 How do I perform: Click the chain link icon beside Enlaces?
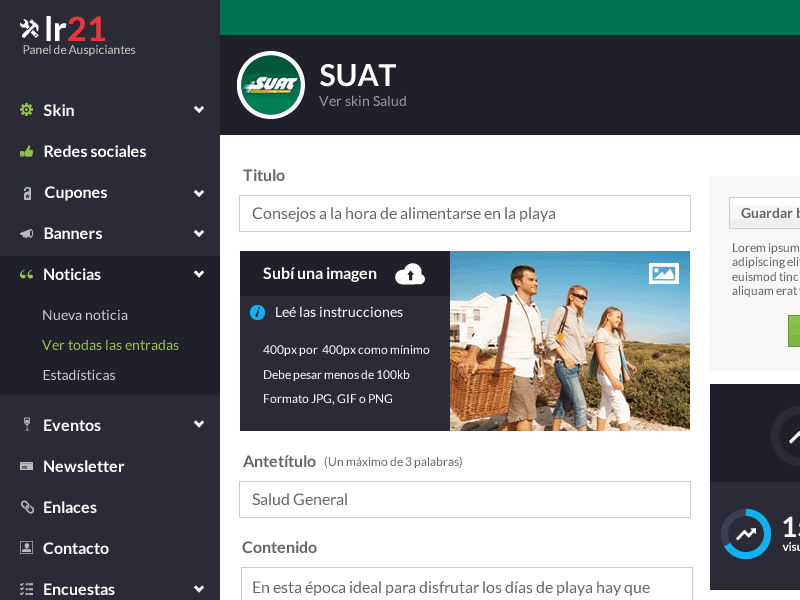point(27,507)
